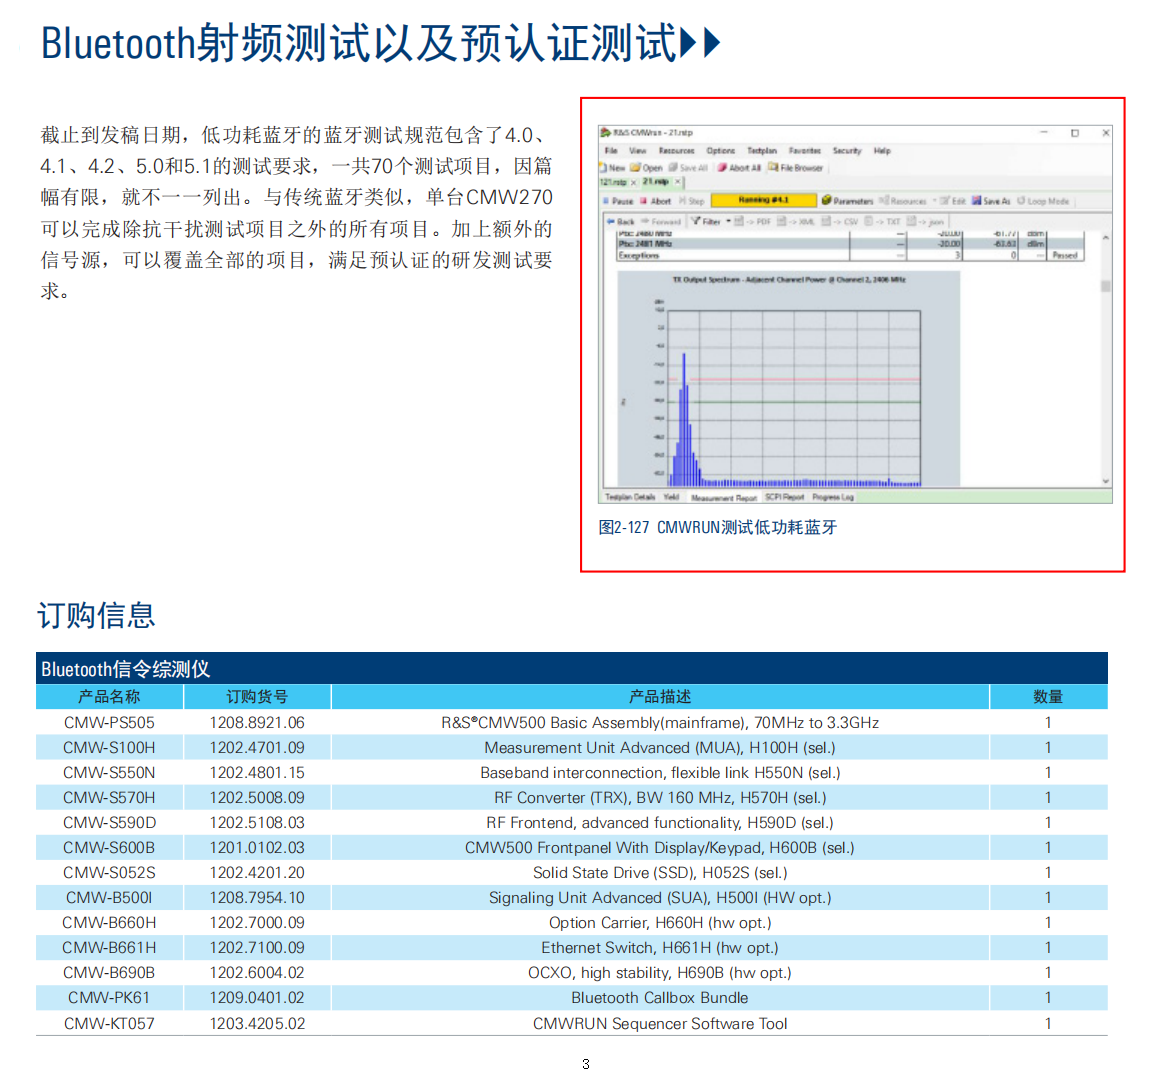Click the 产品描述 column header
This screenshot has height=1081, width=1176.
660,697
